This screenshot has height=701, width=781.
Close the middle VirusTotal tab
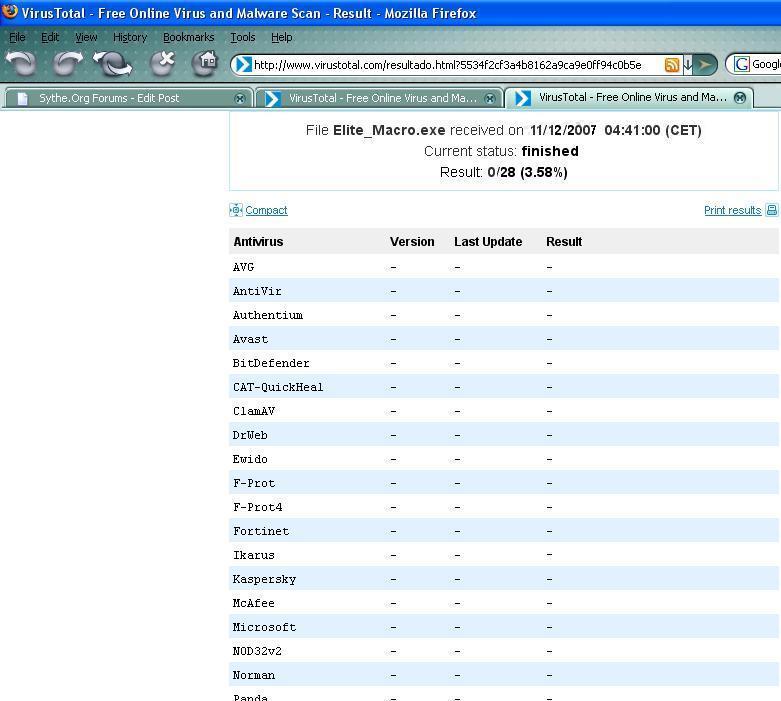pos(490,99)
